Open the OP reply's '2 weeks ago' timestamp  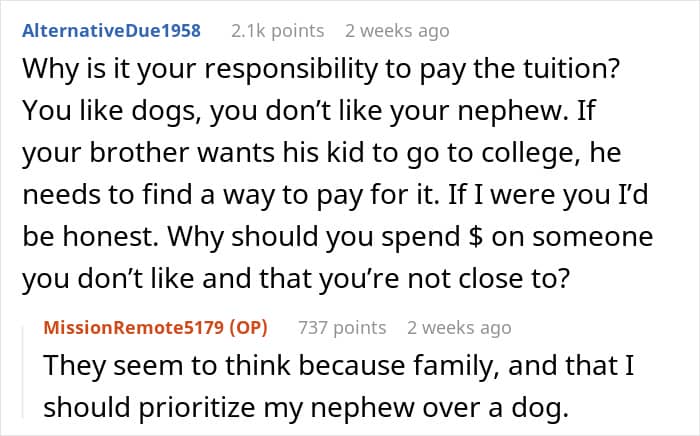(459, 328)
